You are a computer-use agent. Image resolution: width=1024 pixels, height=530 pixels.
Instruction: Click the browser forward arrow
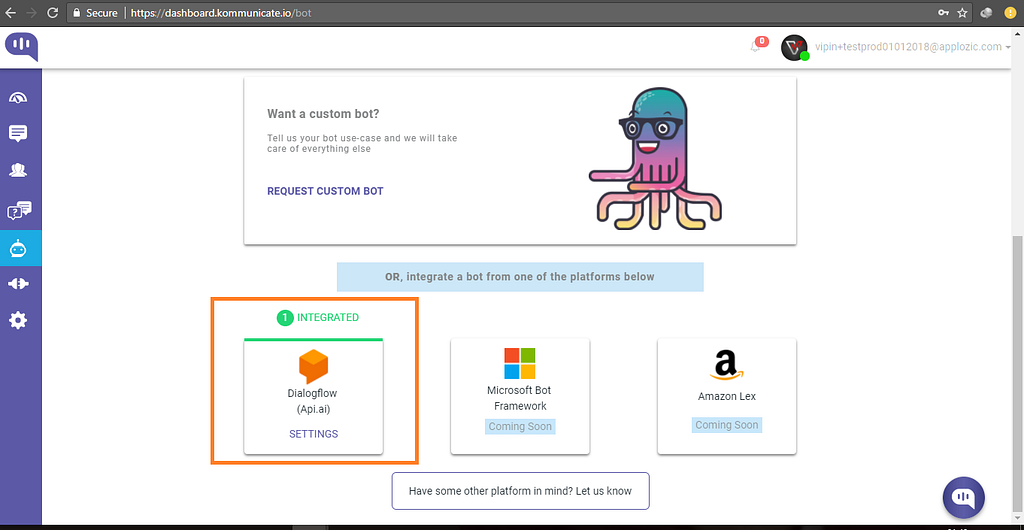pos(31,12)
